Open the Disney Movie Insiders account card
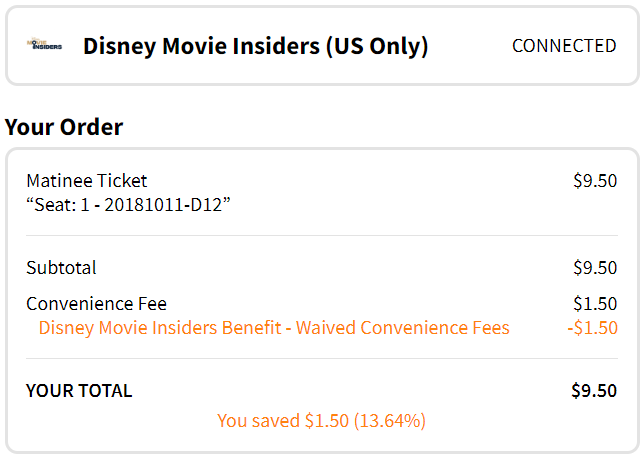Image resolution: width=644 pixels, height=459 pixels. 322,46
